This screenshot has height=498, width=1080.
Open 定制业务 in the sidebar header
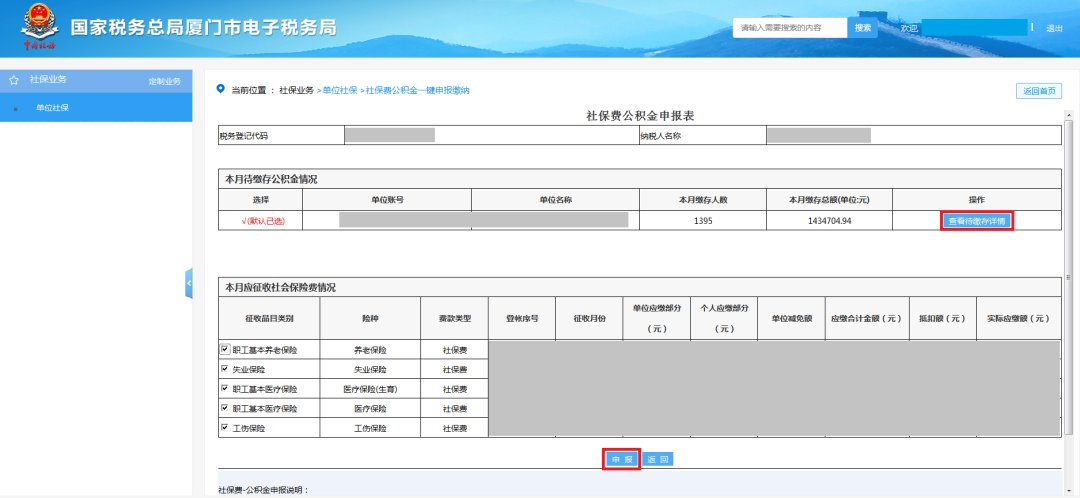(x=164, y=80)
